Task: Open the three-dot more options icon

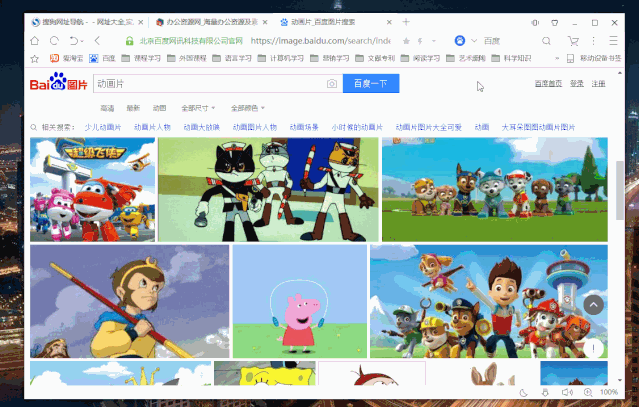Action: click(x=593, y=41)
